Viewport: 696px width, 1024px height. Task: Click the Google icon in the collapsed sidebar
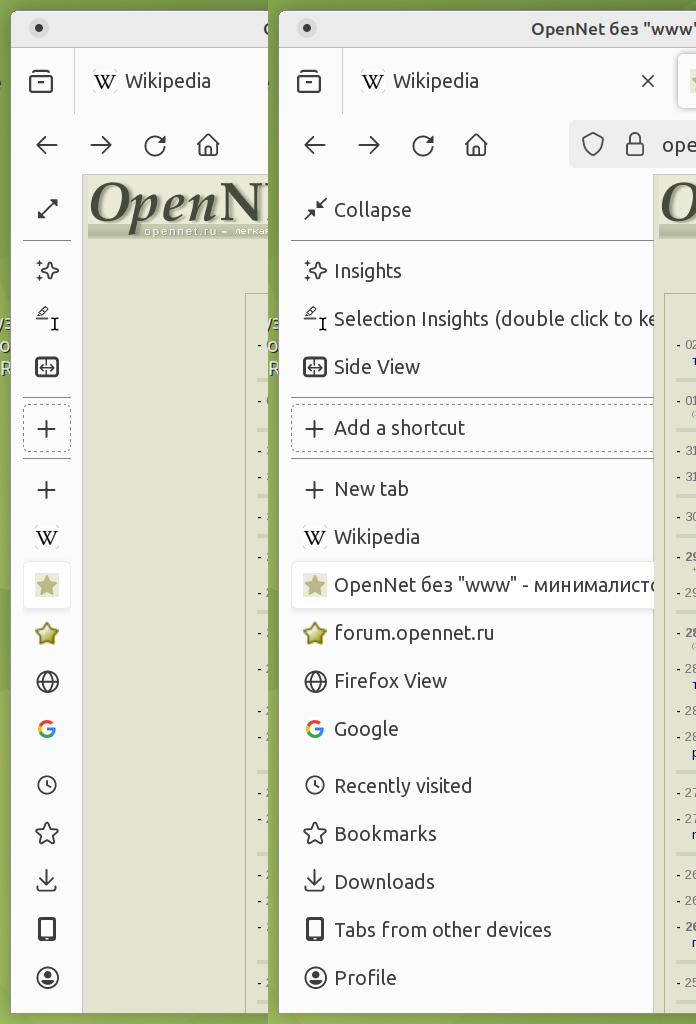[x=47, y=729]
